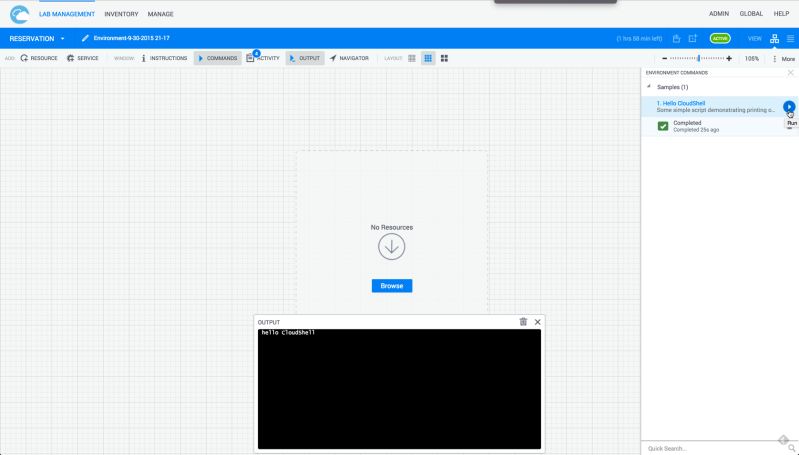The height and width of the screenshot is (455, 799).
Task: Close the Environment Commands panel
Action: click(790, 73)
